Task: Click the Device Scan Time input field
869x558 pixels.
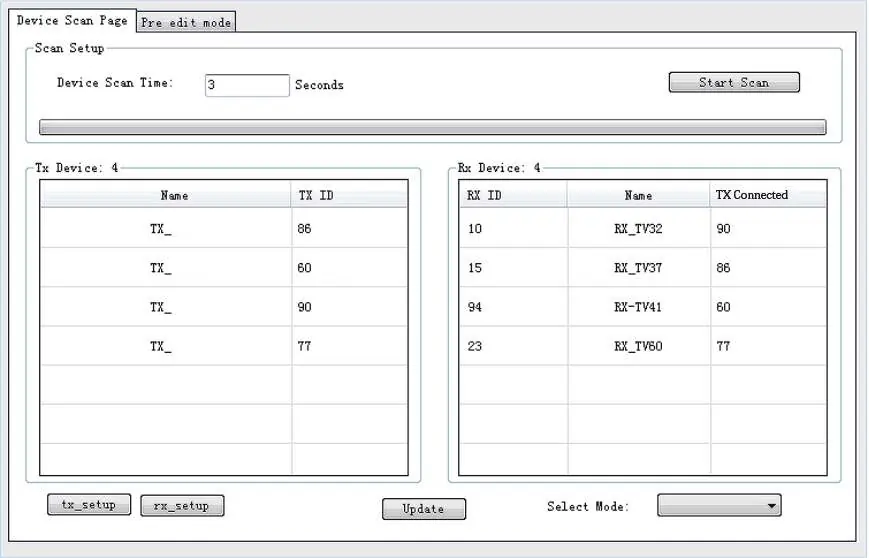Action: point(247,85)
